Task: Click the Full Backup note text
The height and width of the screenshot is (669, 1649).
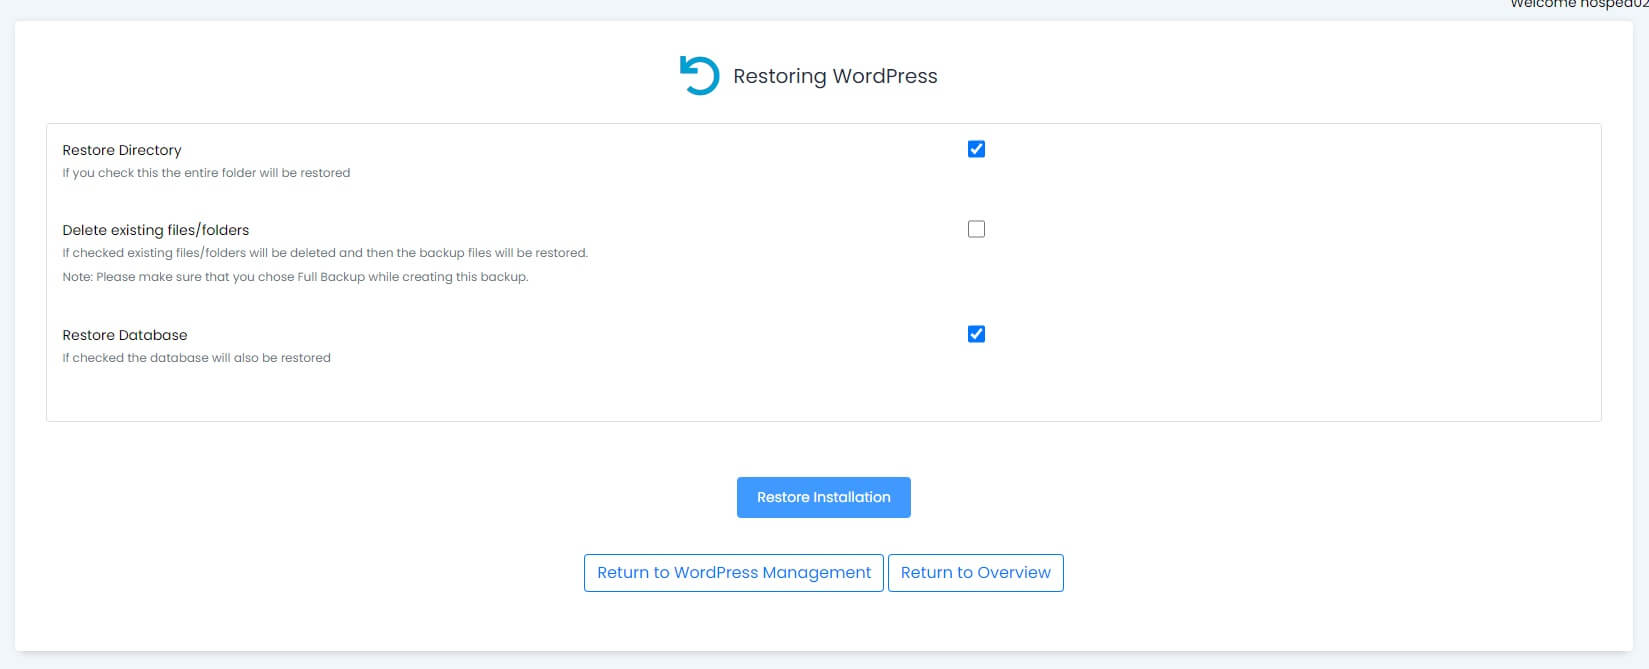Action: (x=295, y=277)
